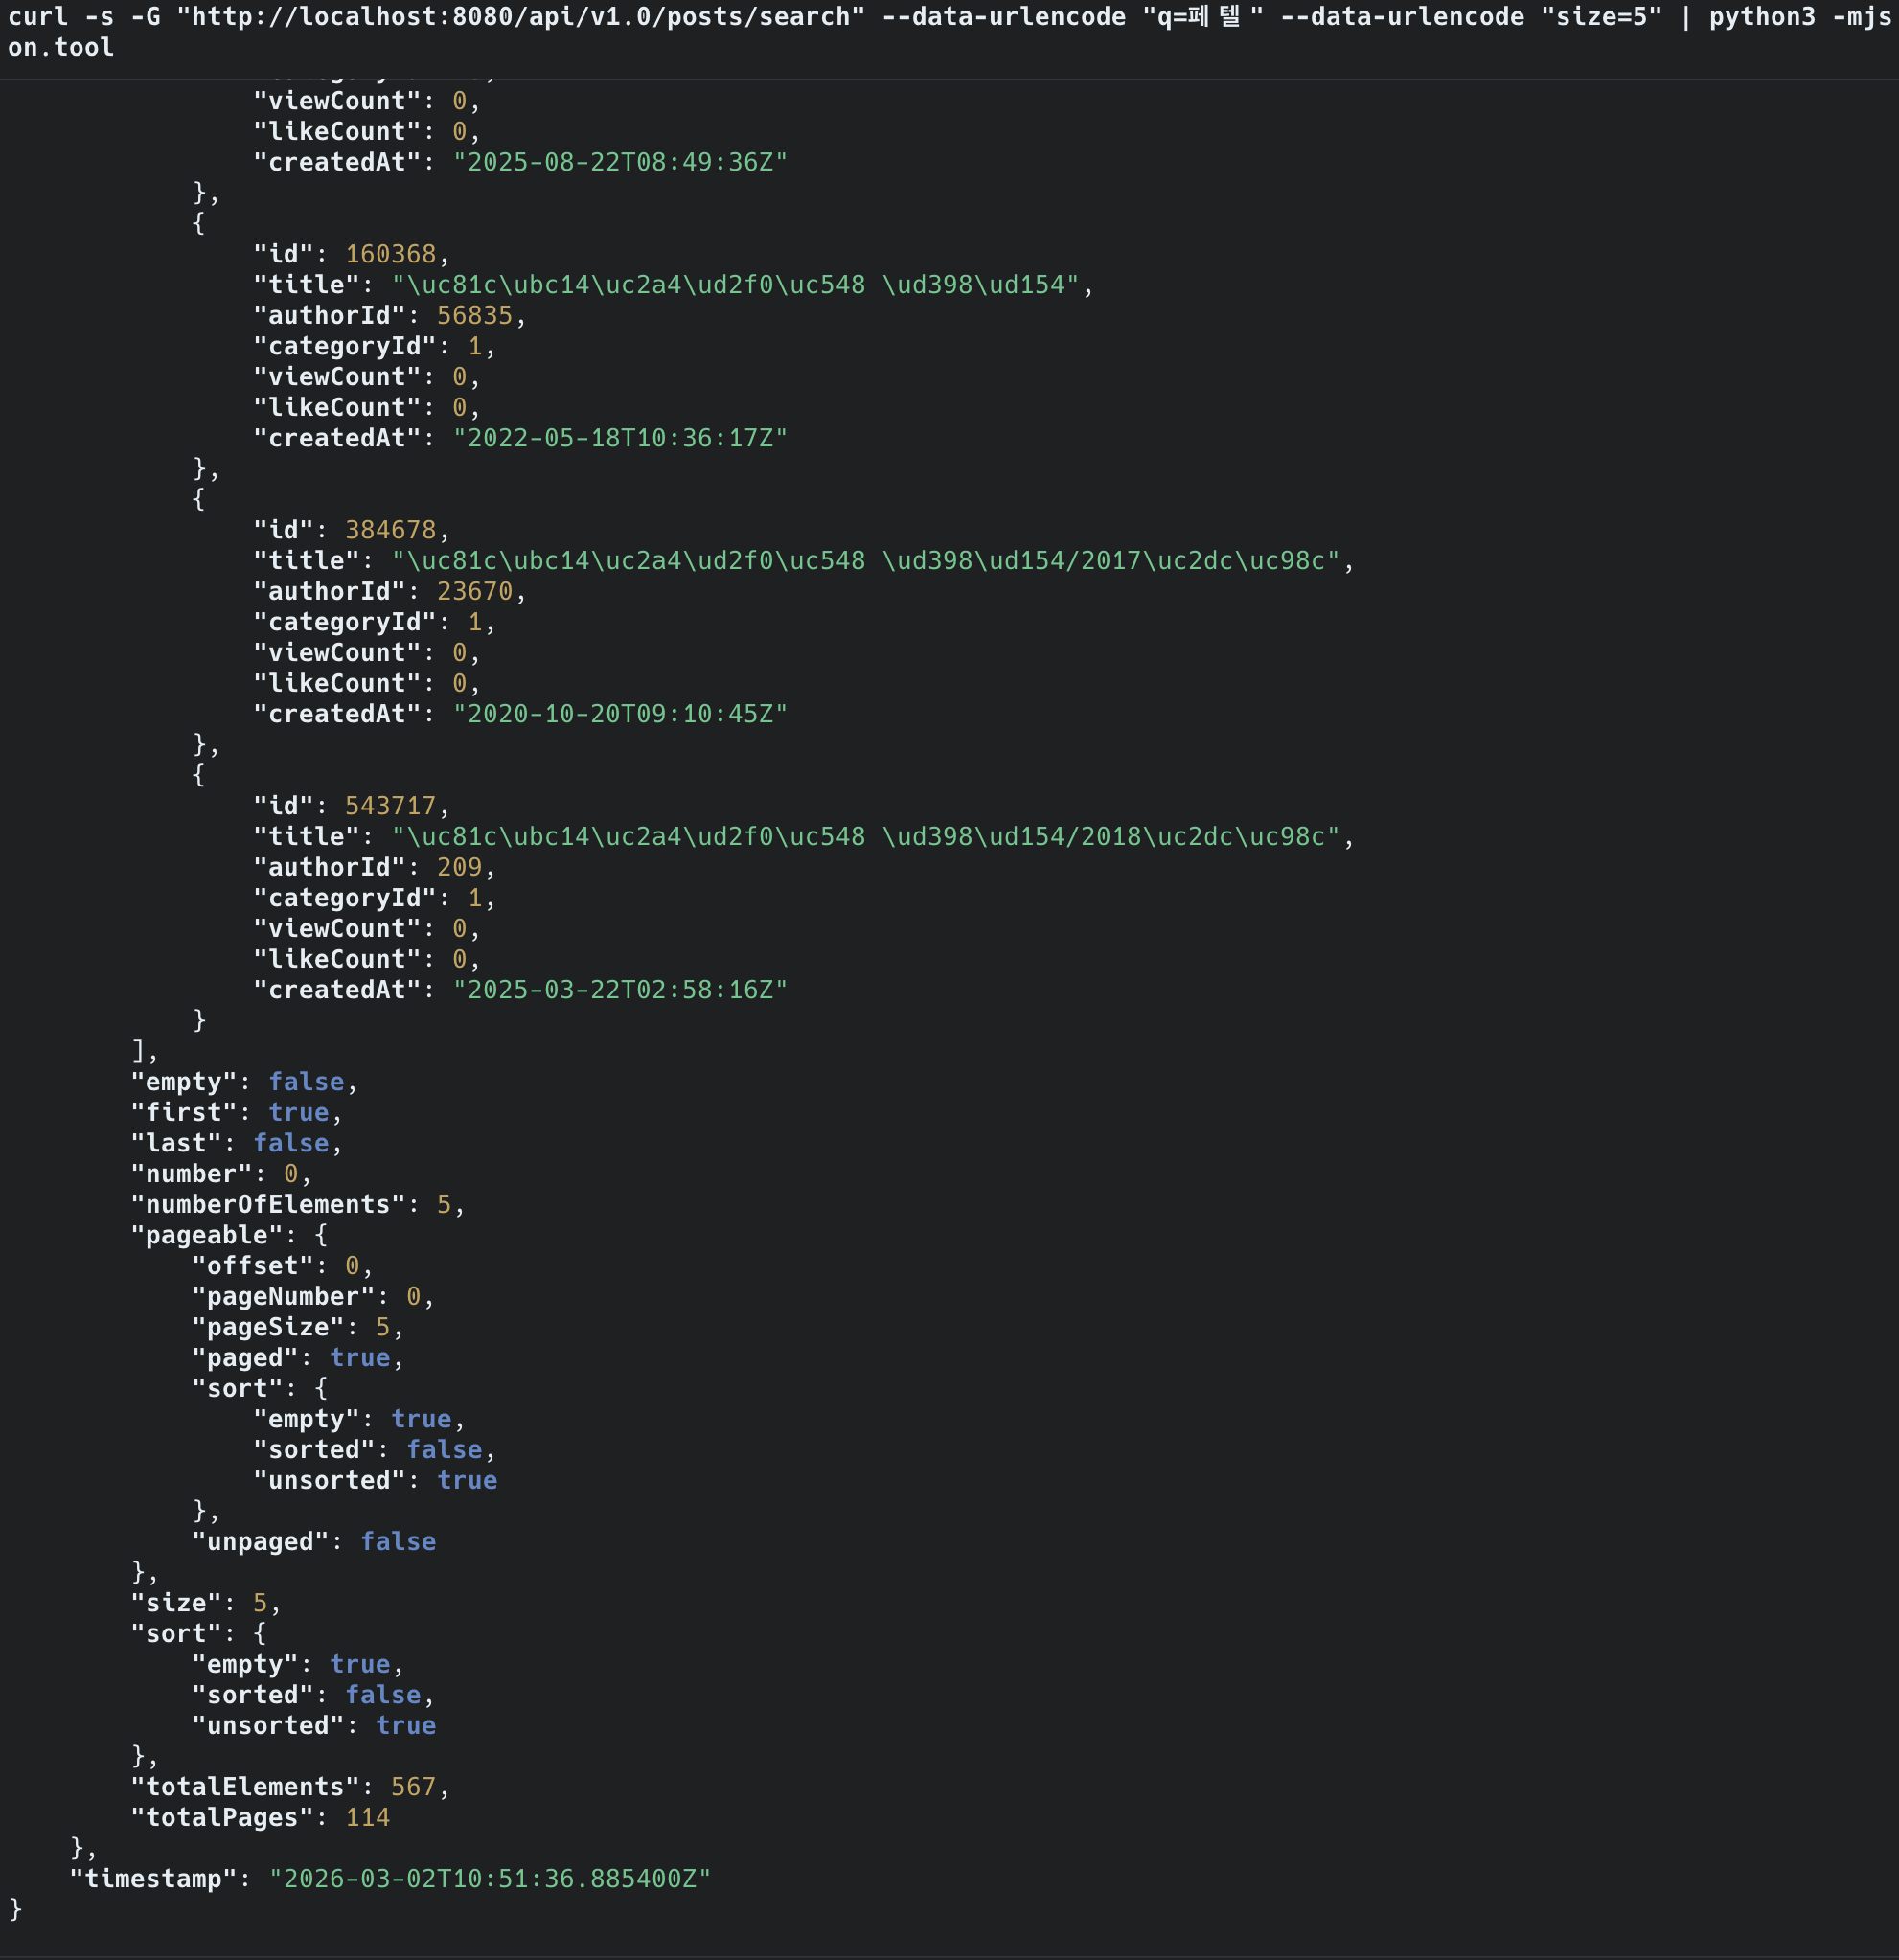Click the title ending with 2018 unicode string
The height and width of the screenshot is (1960, 1899).
pyautogui.click(x=866, y=837)
